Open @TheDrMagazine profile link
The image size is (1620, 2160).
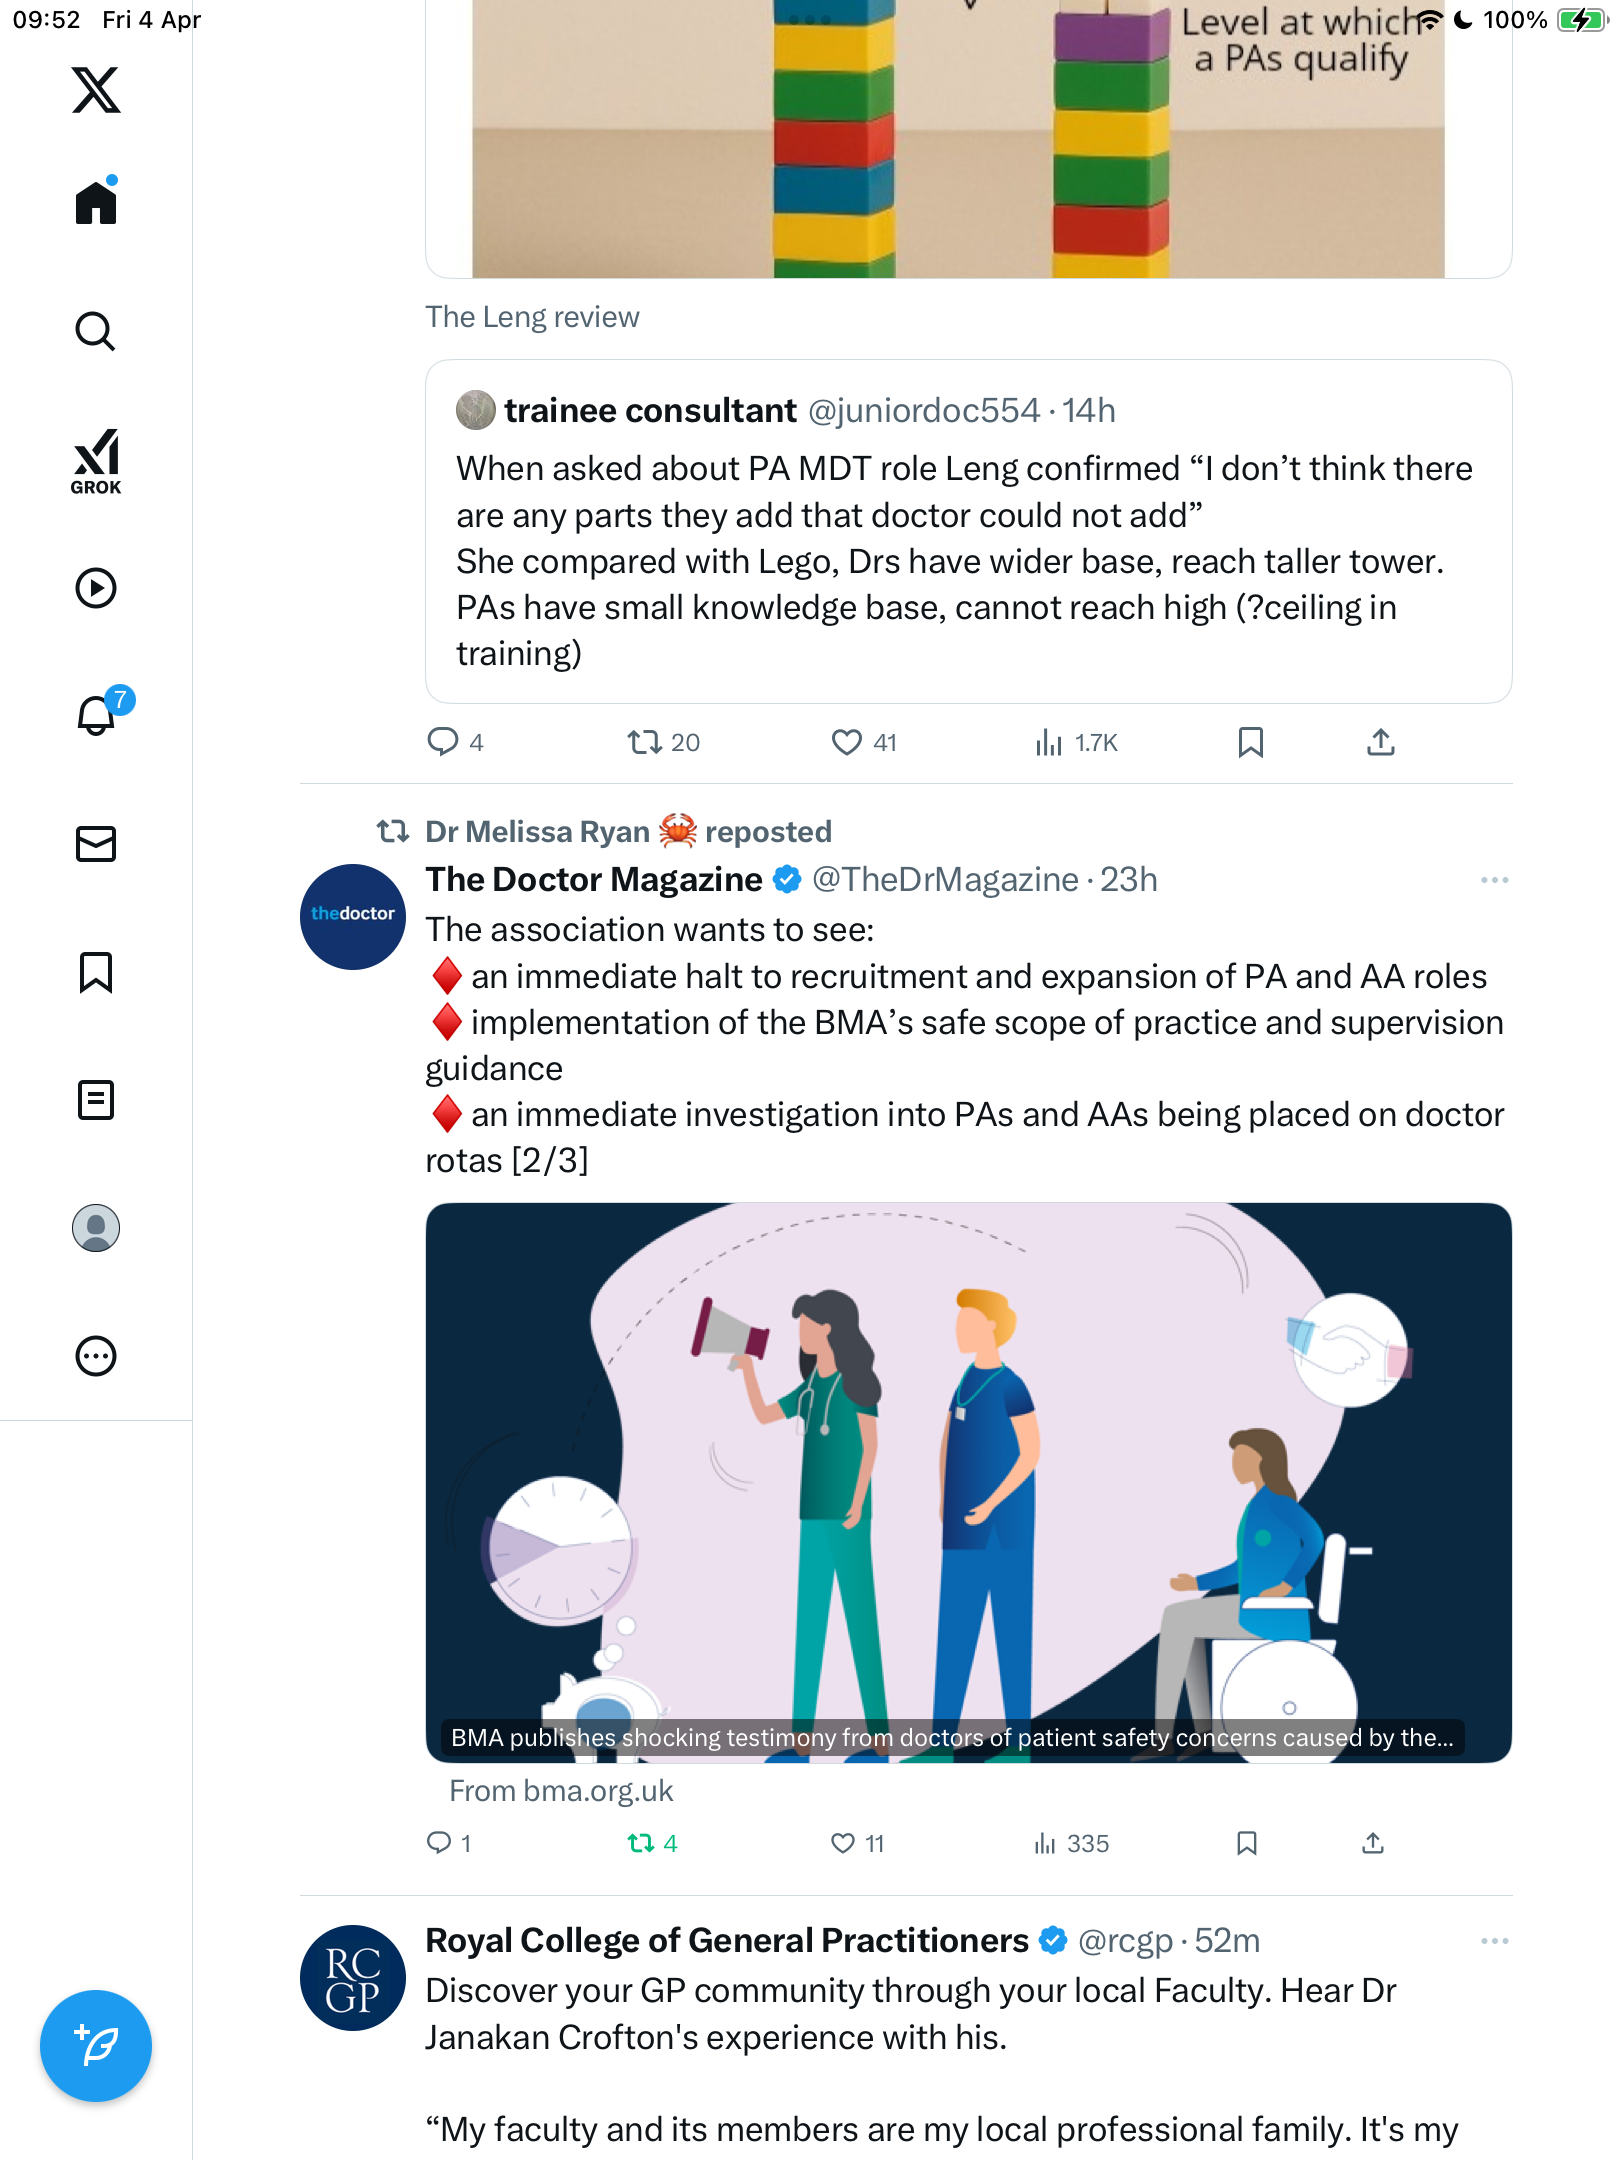pos(945,880)
